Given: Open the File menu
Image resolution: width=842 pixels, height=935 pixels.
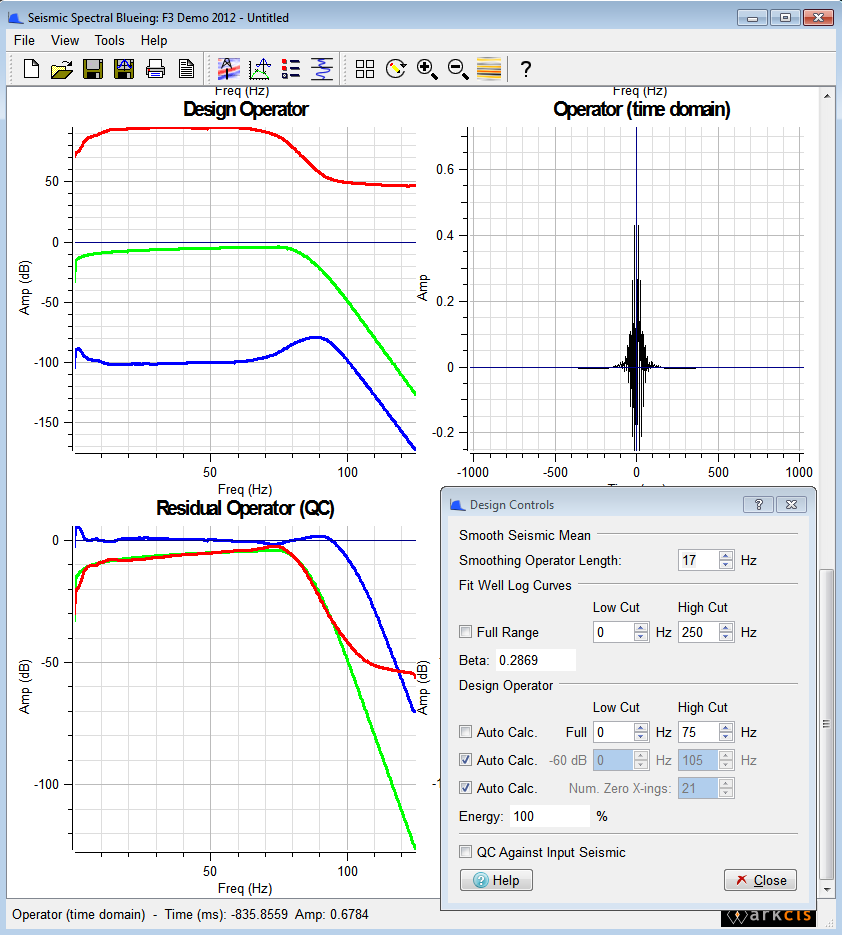Looking at the screenshot, I should pyautogui.click(x=24, y=41).
